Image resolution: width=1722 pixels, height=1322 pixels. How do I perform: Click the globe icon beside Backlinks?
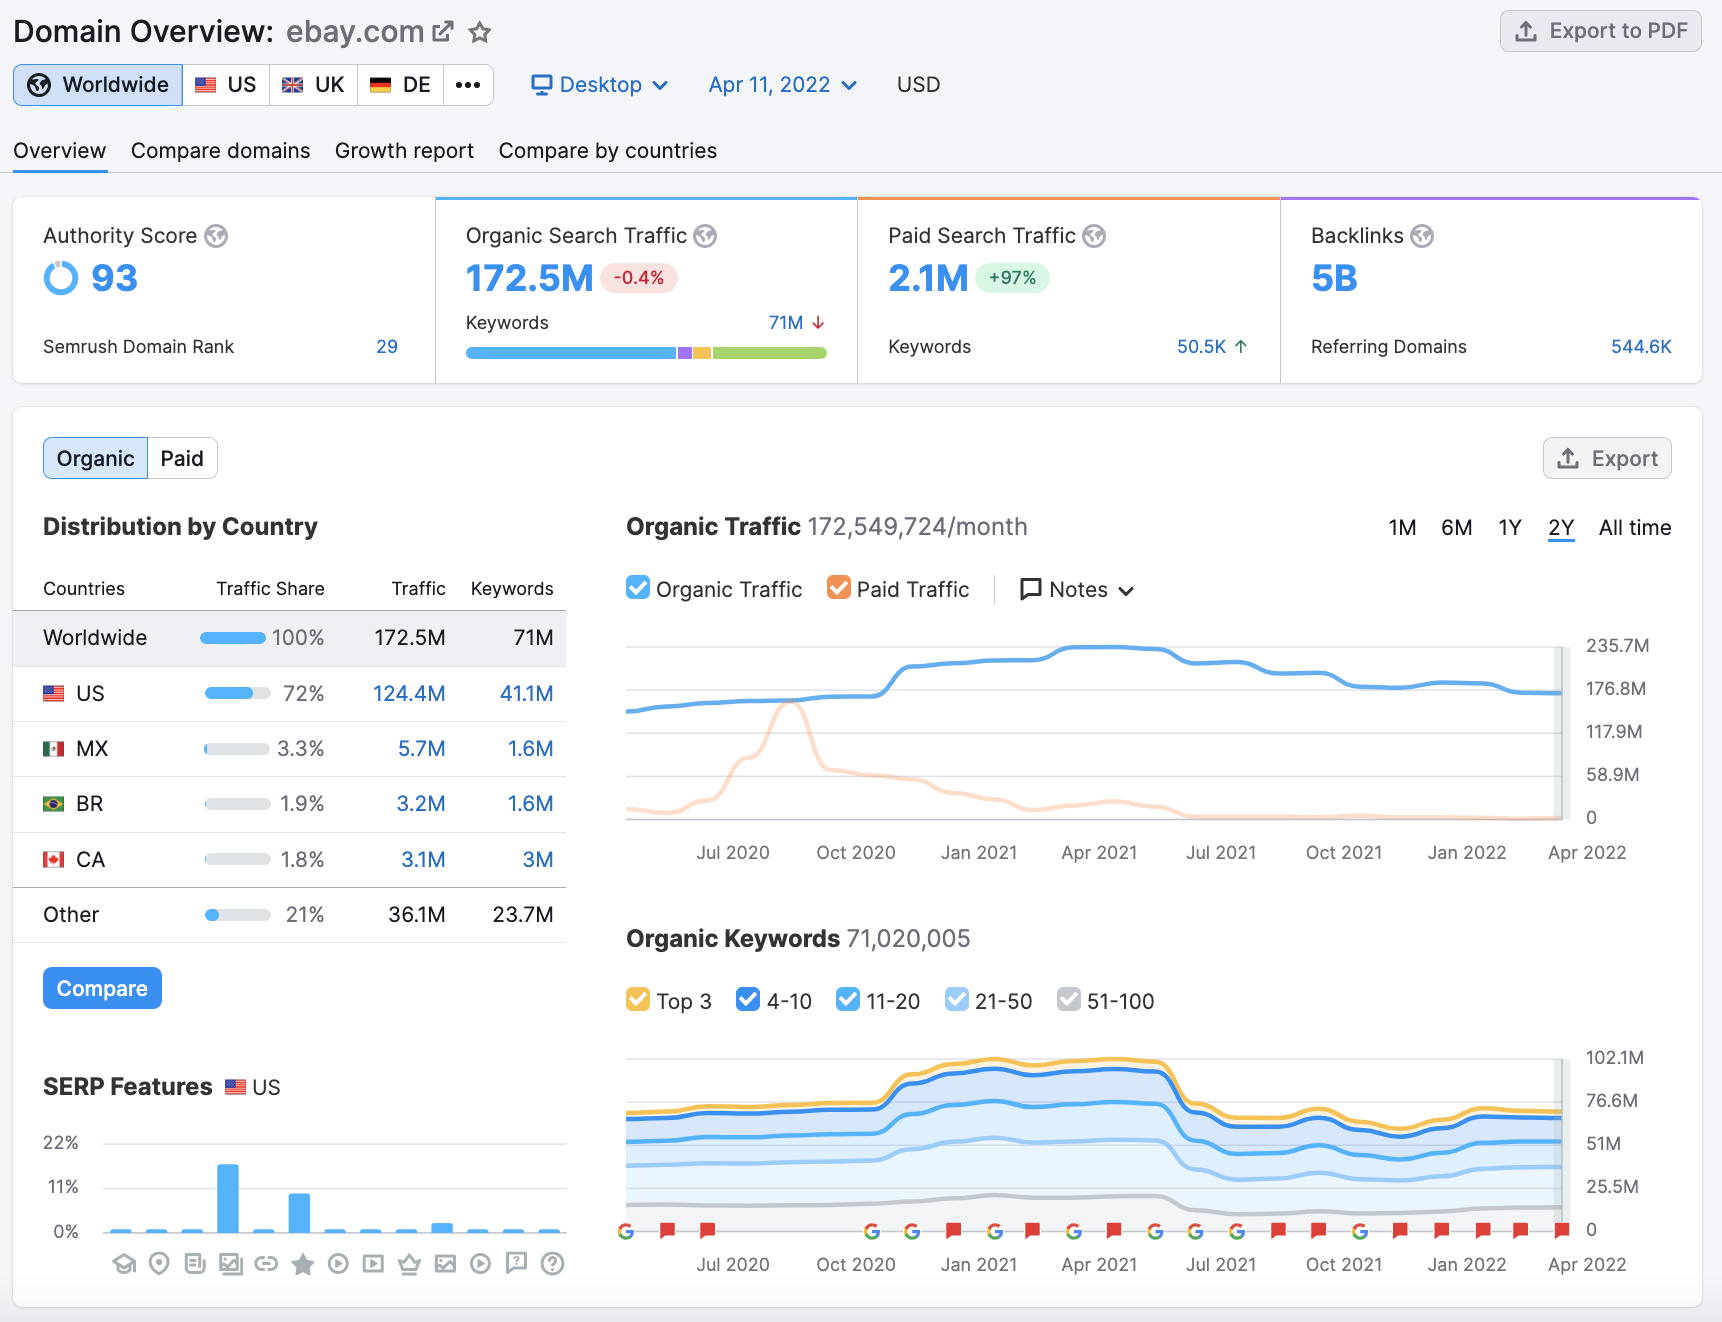point(1422,236)
